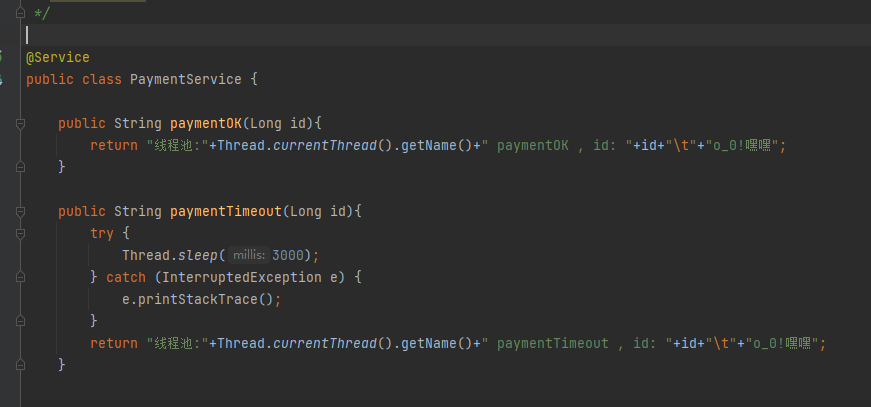The height and width of the screenshot is (407, 871).
Task: Click the sleep method call in the try block
Action: pos(198,255)
